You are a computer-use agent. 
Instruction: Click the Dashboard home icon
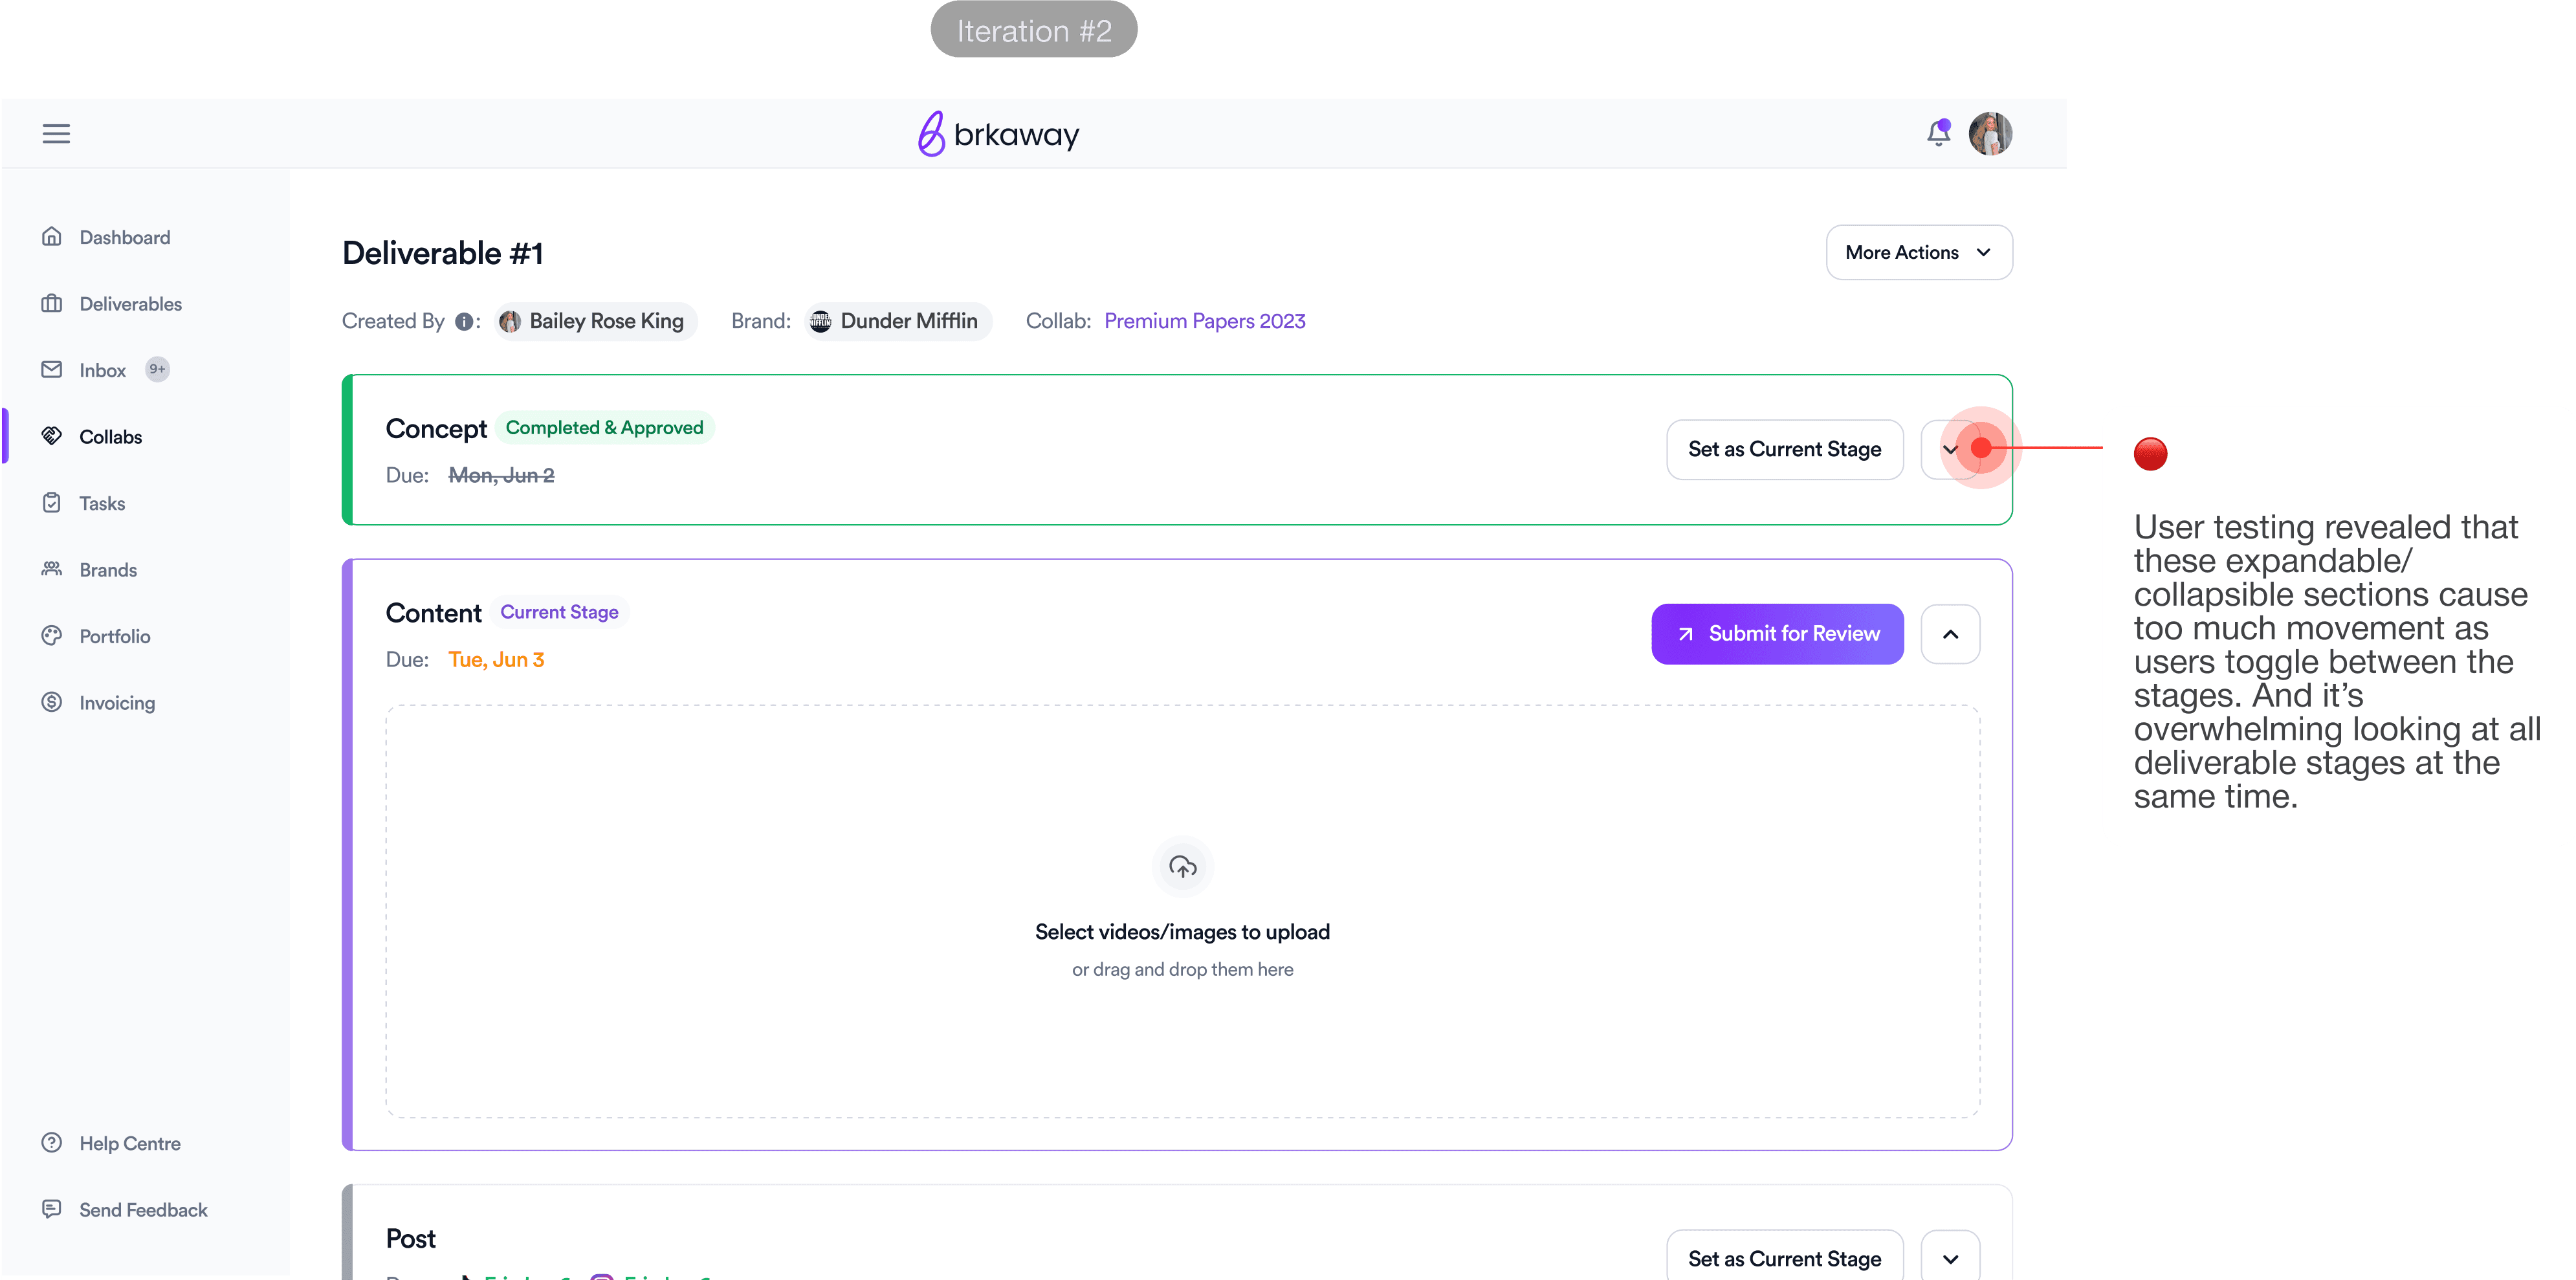click(52, 237)
